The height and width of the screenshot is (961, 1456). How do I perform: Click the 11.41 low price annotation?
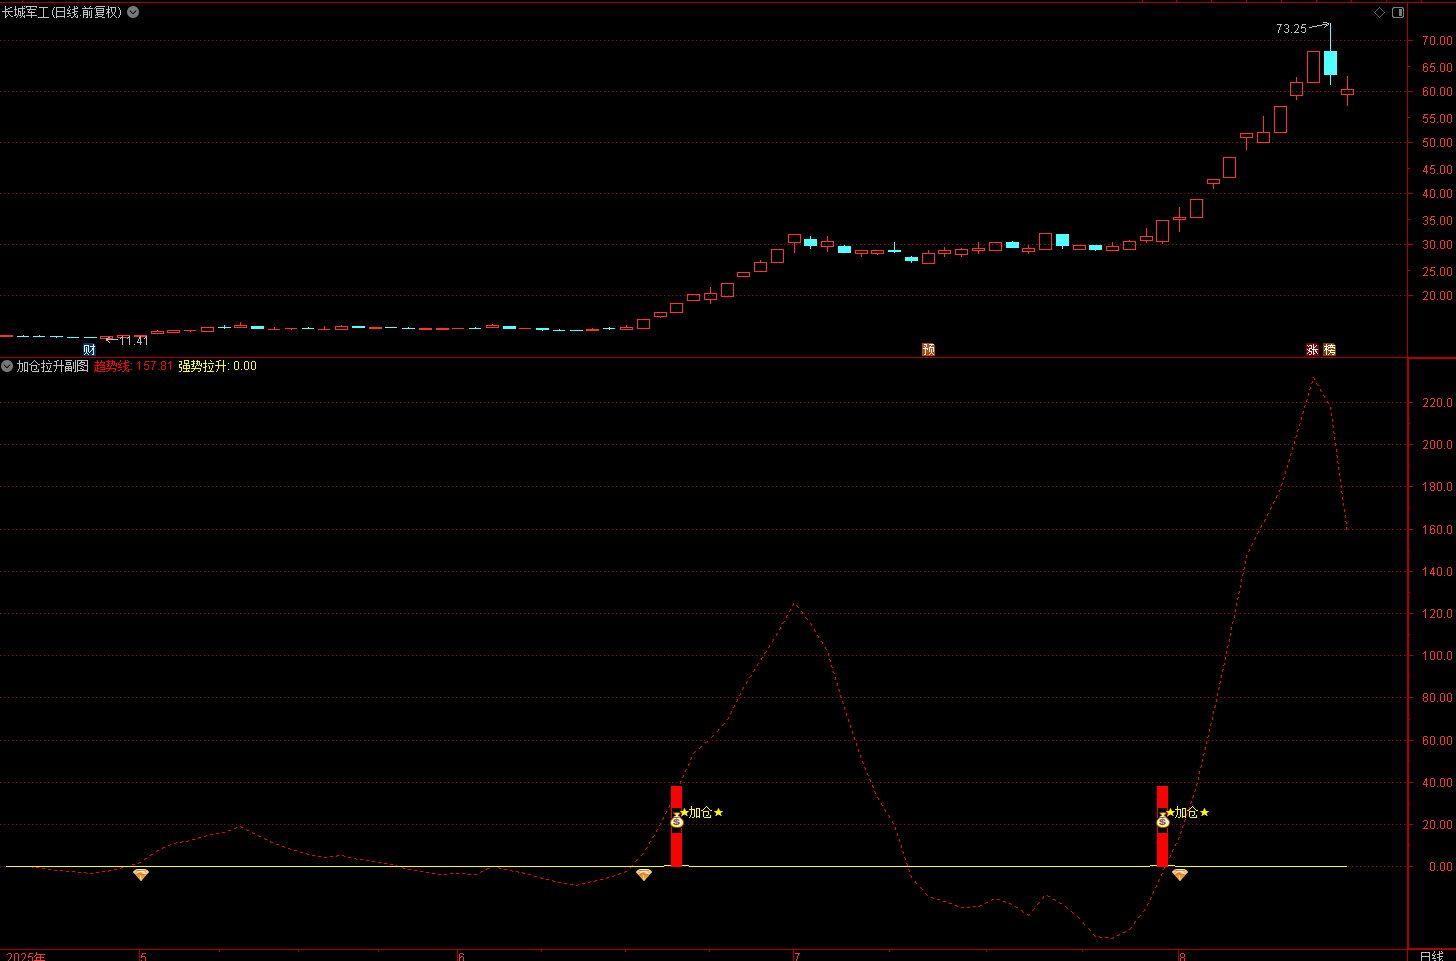tap(133, 341)
